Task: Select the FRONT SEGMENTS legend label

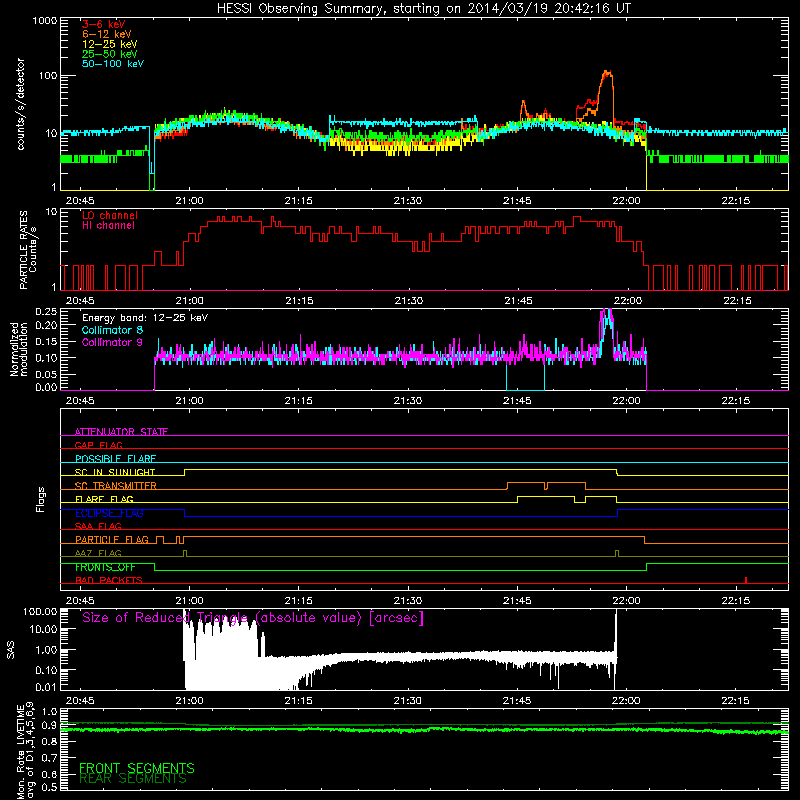Action: 137,768
